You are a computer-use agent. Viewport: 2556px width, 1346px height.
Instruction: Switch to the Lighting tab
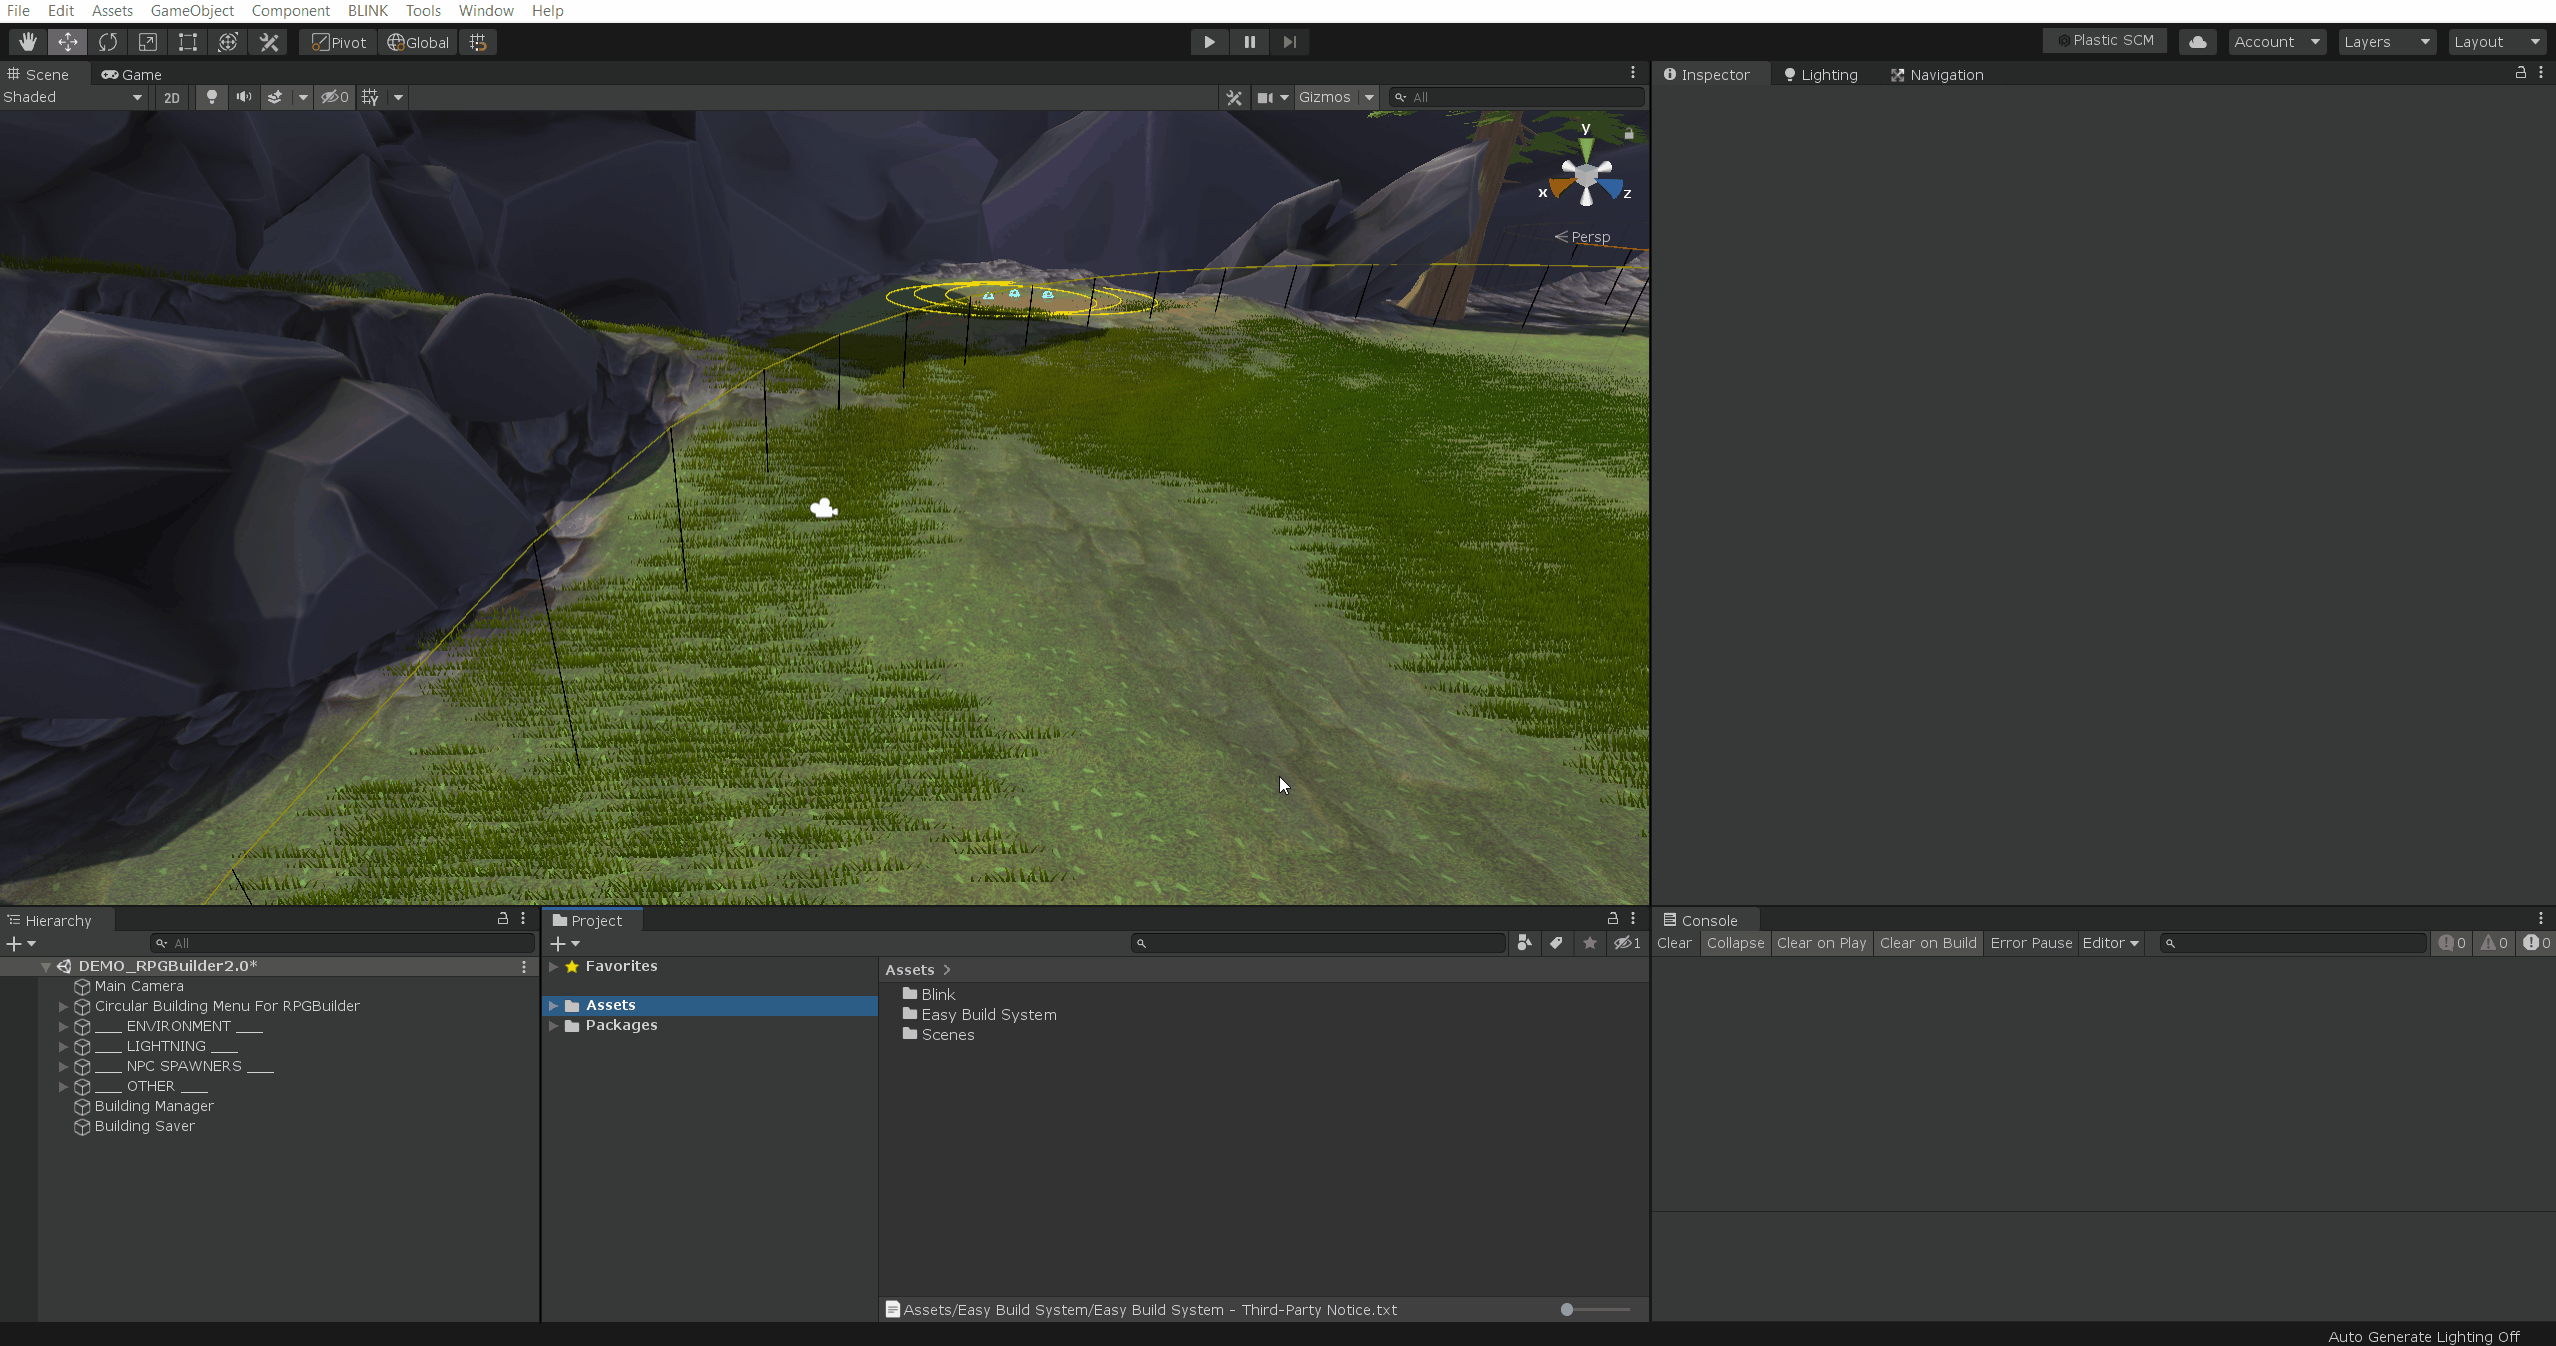pyautogui.click(x=1820, y=75)
